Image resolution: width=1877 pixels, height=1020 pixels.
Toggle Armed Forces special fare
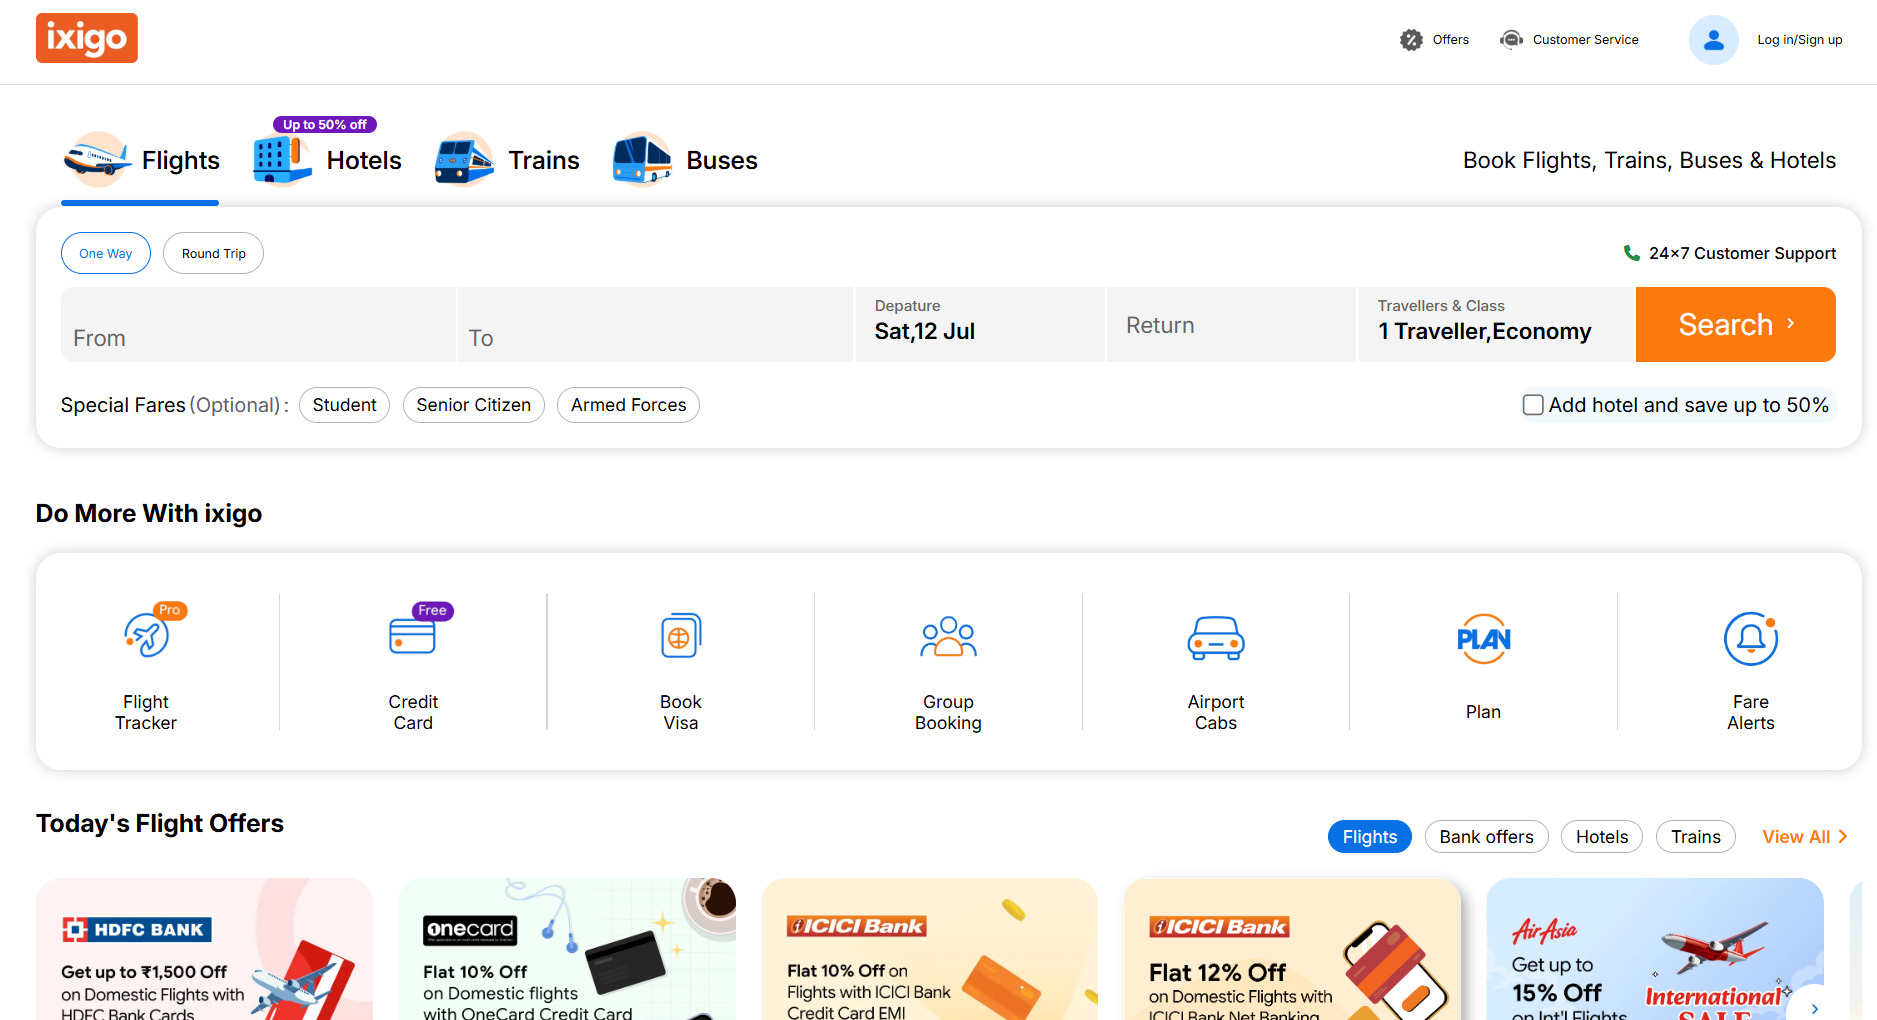[629, 405]
